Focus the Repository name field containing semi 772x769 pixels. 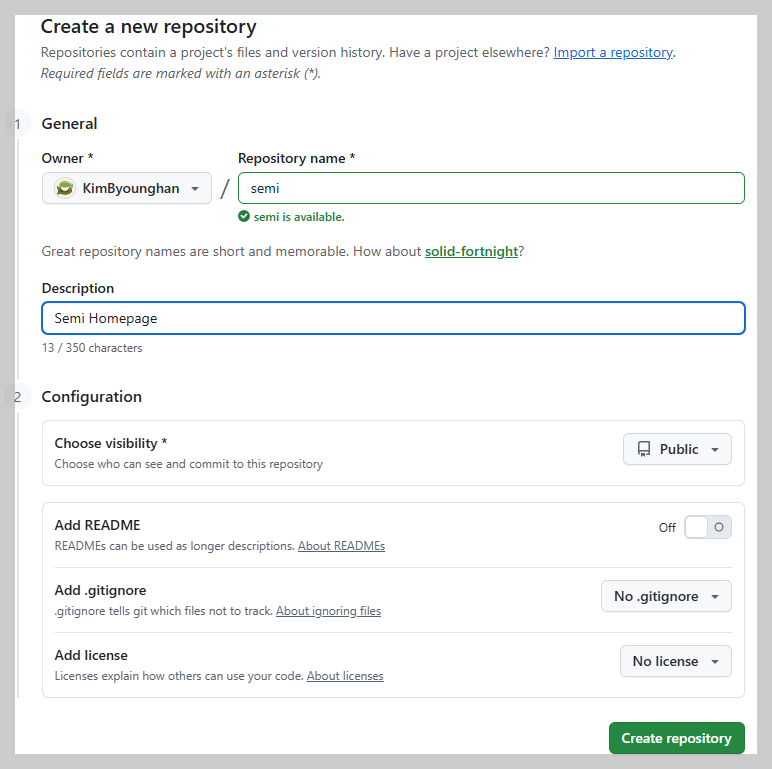(x=491, y=188)
